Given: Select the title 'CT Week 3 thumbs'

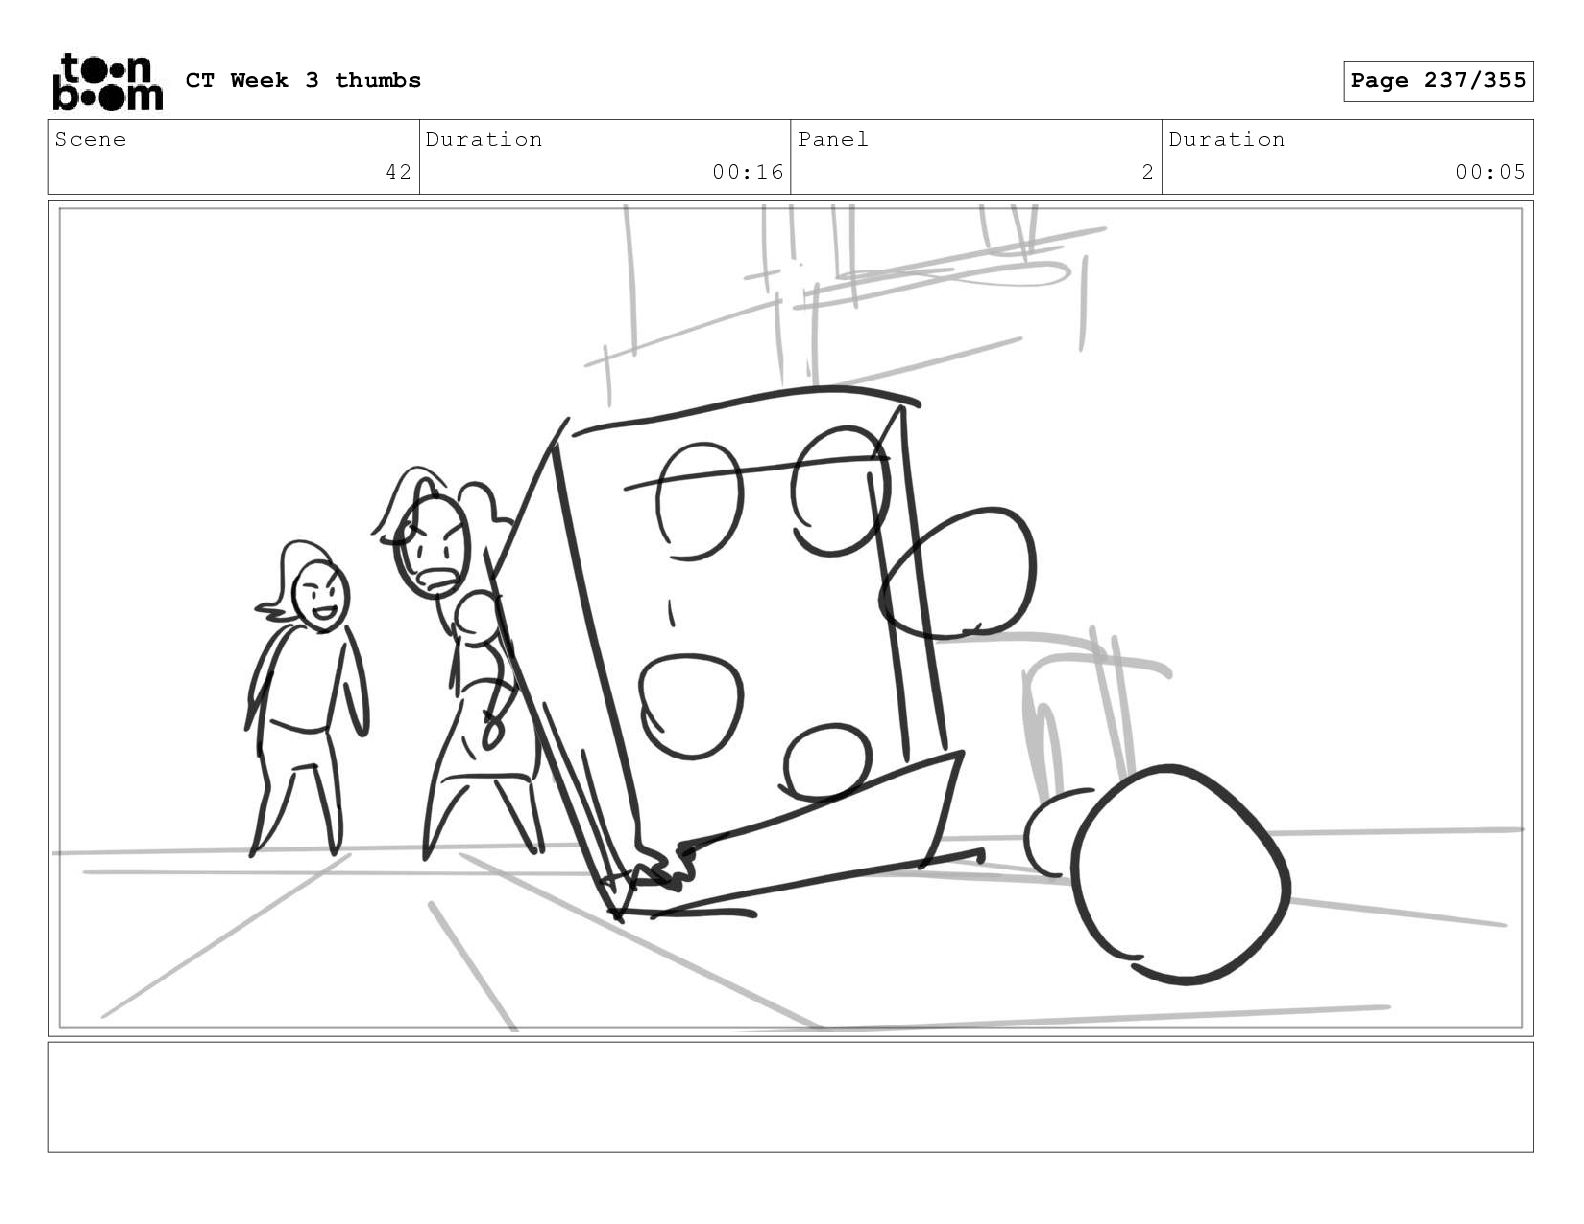Looking at the screenshot, I should [303, 80].
